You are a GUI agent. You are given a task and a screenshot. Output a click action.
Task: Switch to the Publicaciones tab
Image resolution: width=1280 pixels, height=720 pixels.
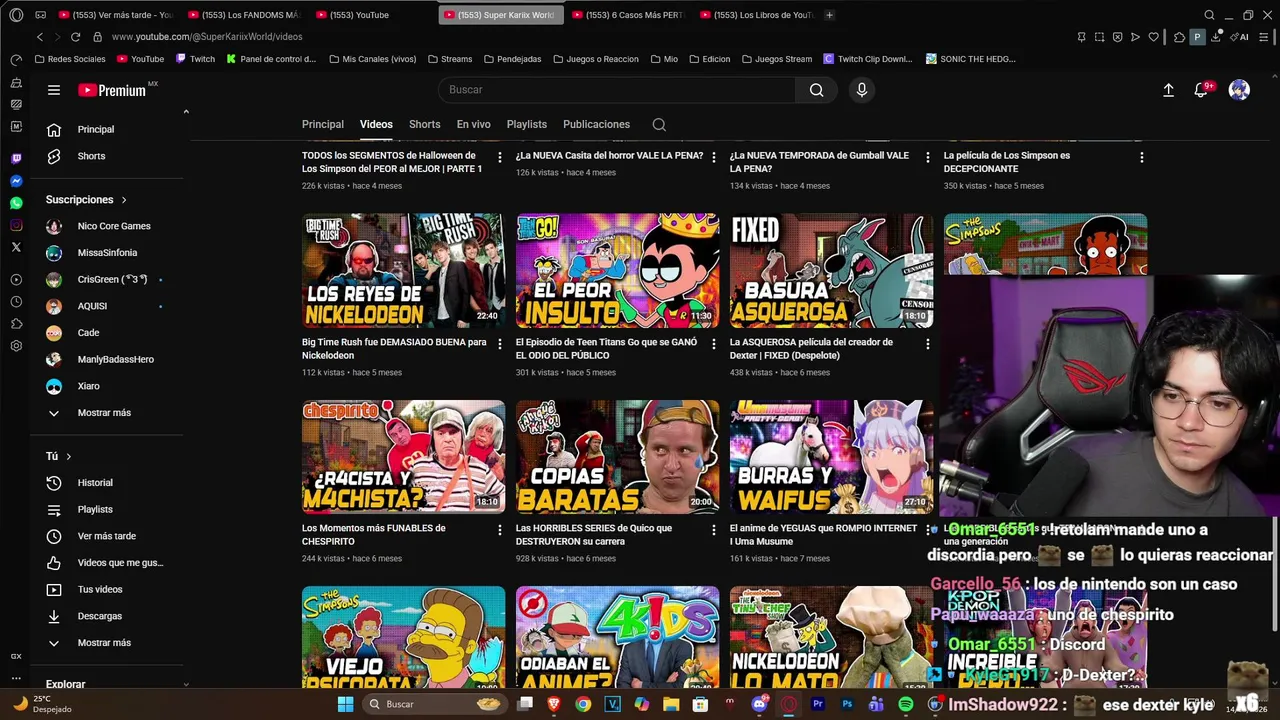pyautogui.click(x=597, y=125)
